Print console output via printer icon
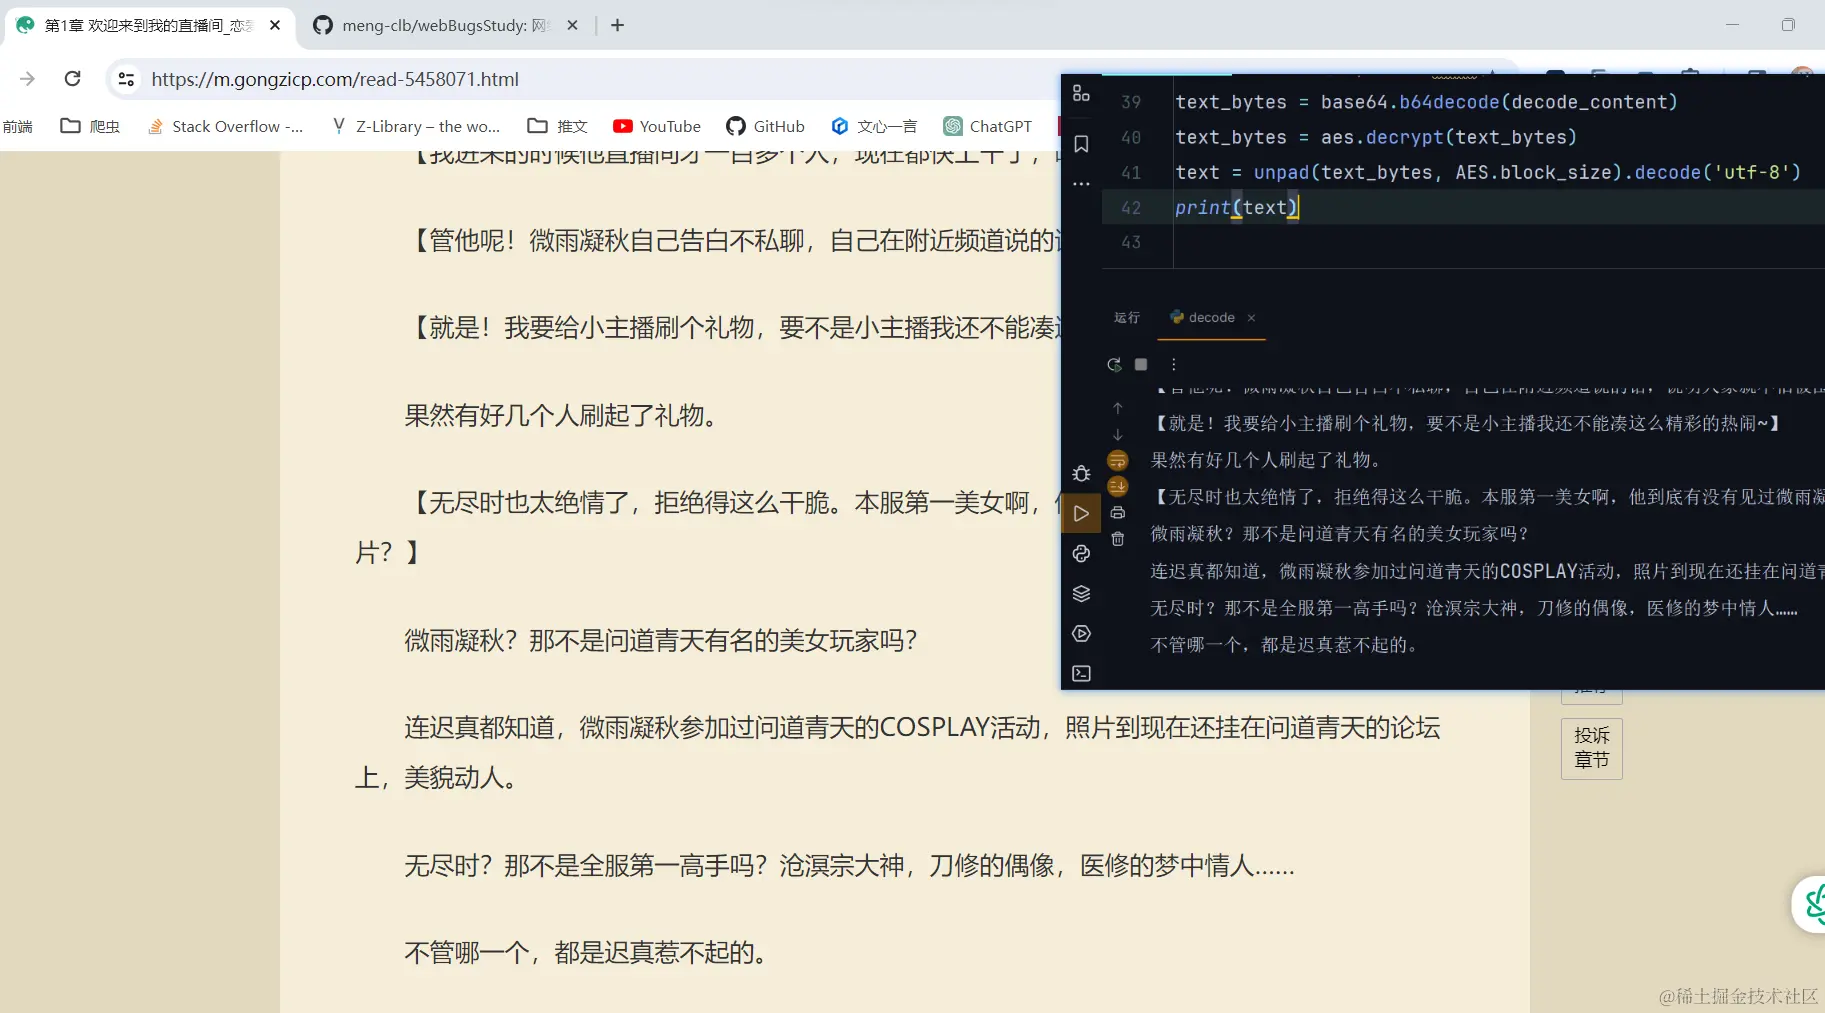The width and height of the screenshot is (1825, 1013). pos(1118,513)
